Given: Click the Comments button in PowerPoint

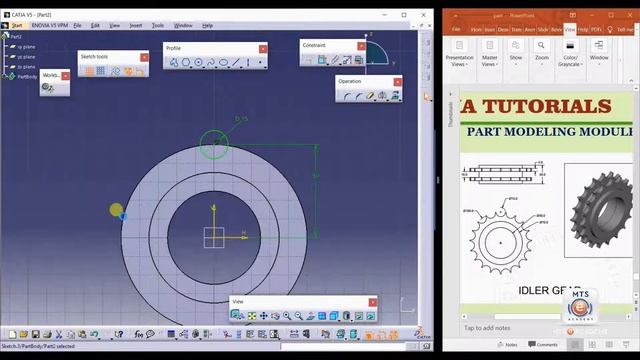Looking at the screenshot, I should (543, 344).
